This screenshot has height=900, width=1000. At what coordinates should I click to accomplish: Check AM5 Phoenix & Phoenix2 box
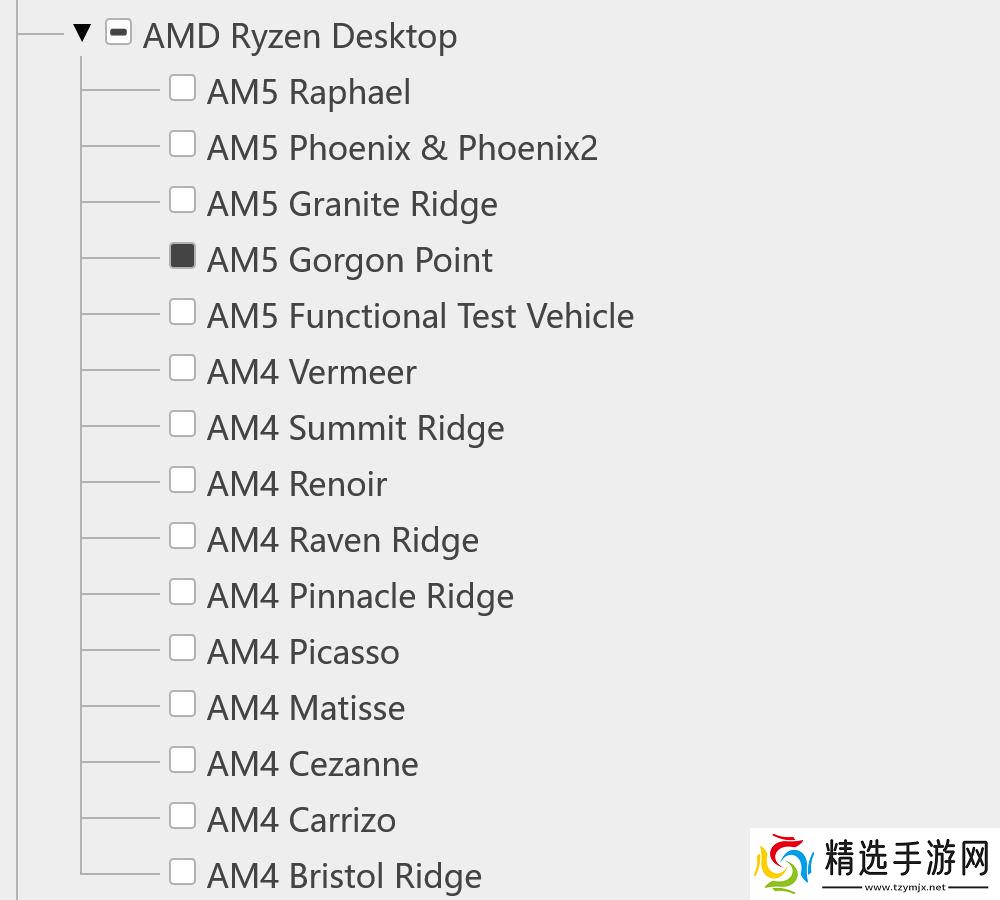click(x=182, y=144)
